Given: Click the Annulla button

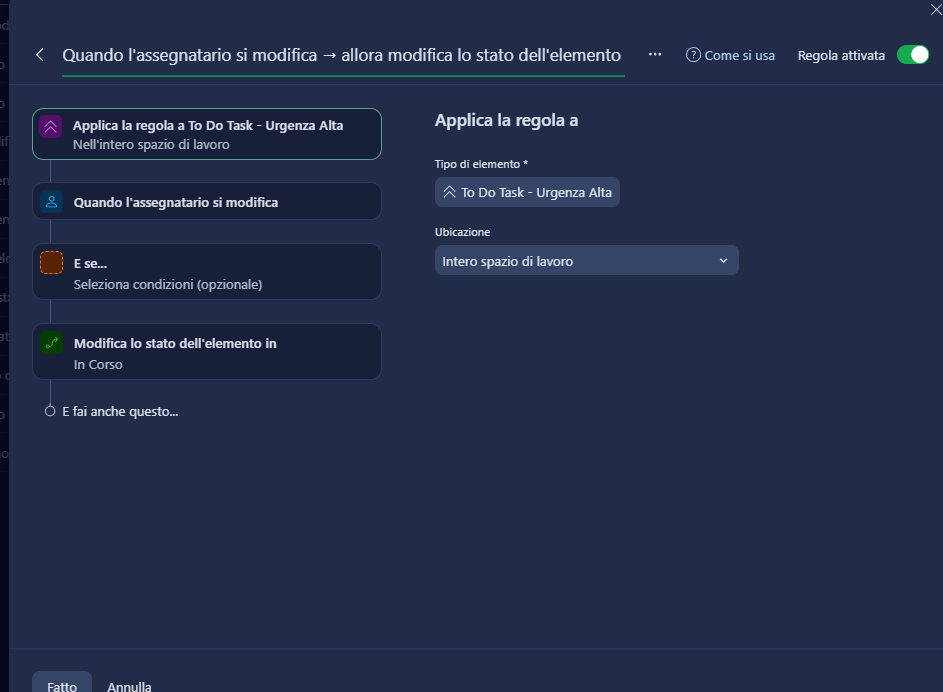Looking at the screenshot, I should [129, 686].
